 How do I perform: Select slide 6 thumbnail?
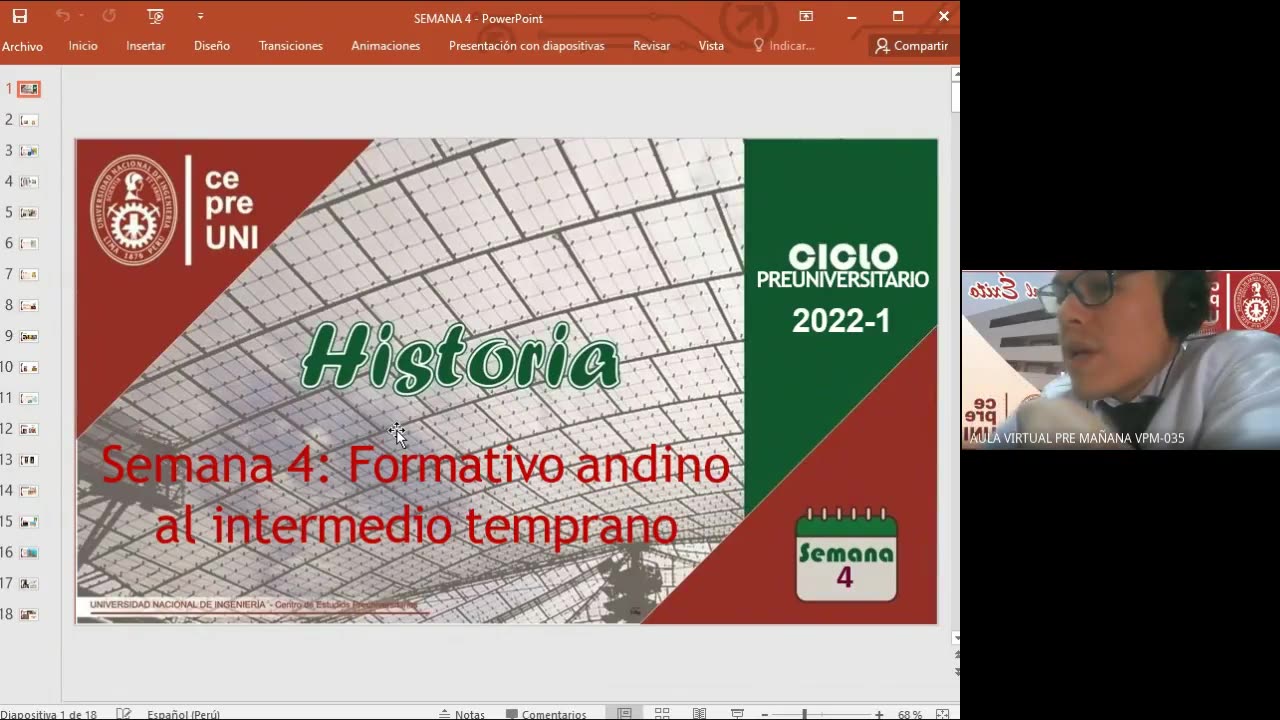(x=29, y=244)
